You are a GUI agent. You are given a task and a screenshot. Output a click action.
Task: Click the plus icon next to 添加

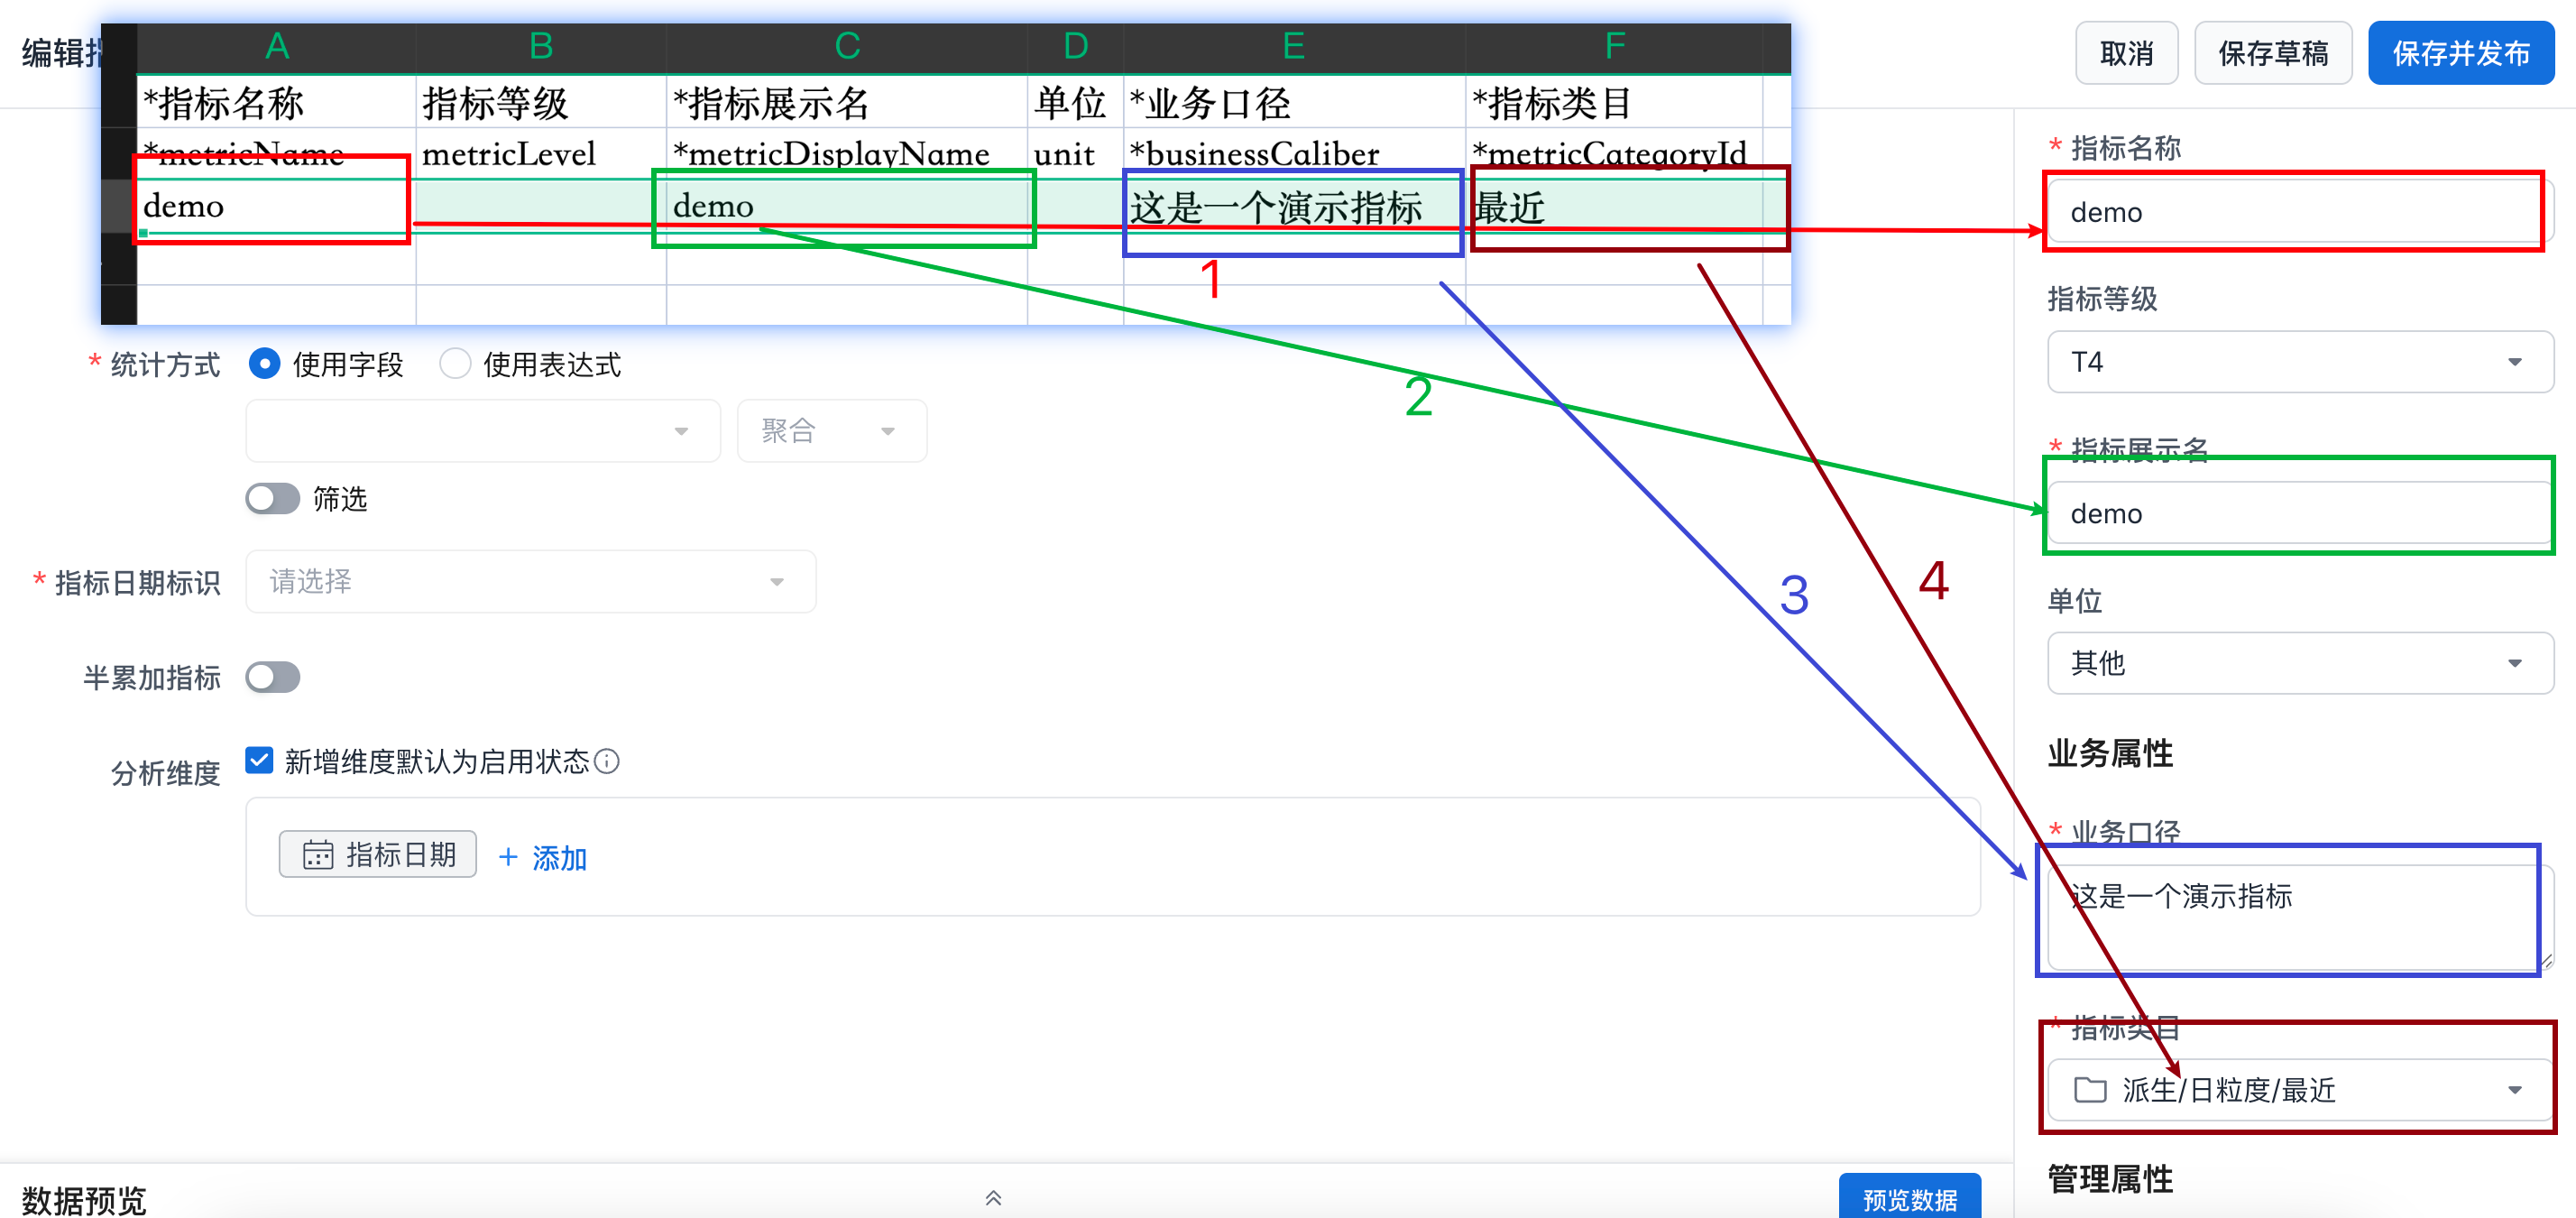click(x=508, y=857)
